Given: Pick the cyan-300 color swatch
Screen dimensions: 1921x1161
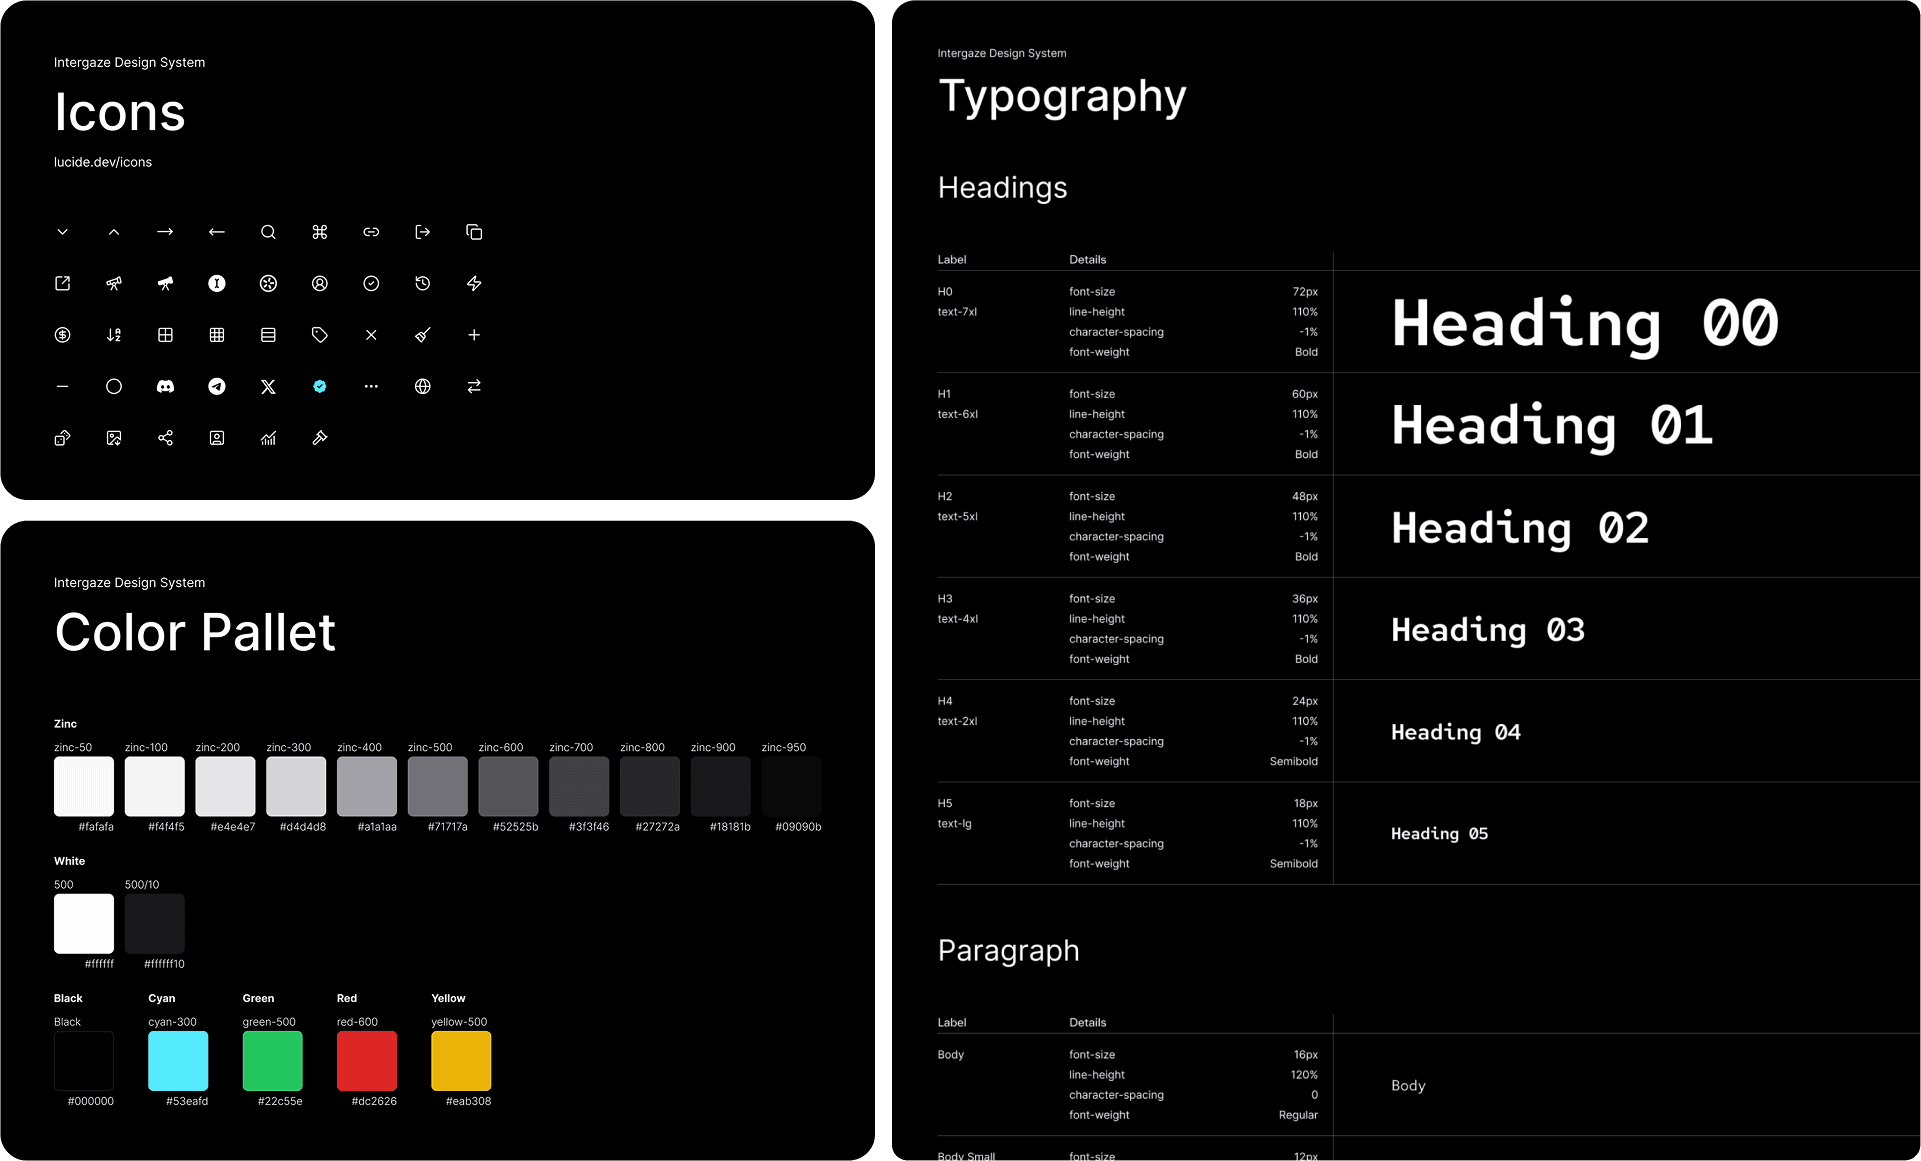Looking at the screenshot, I should coord(178,1061).
